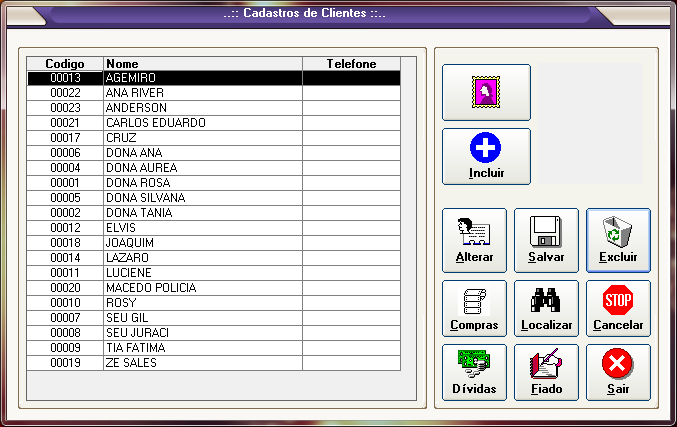Save the record with Salvar

(x=546, y=240)
